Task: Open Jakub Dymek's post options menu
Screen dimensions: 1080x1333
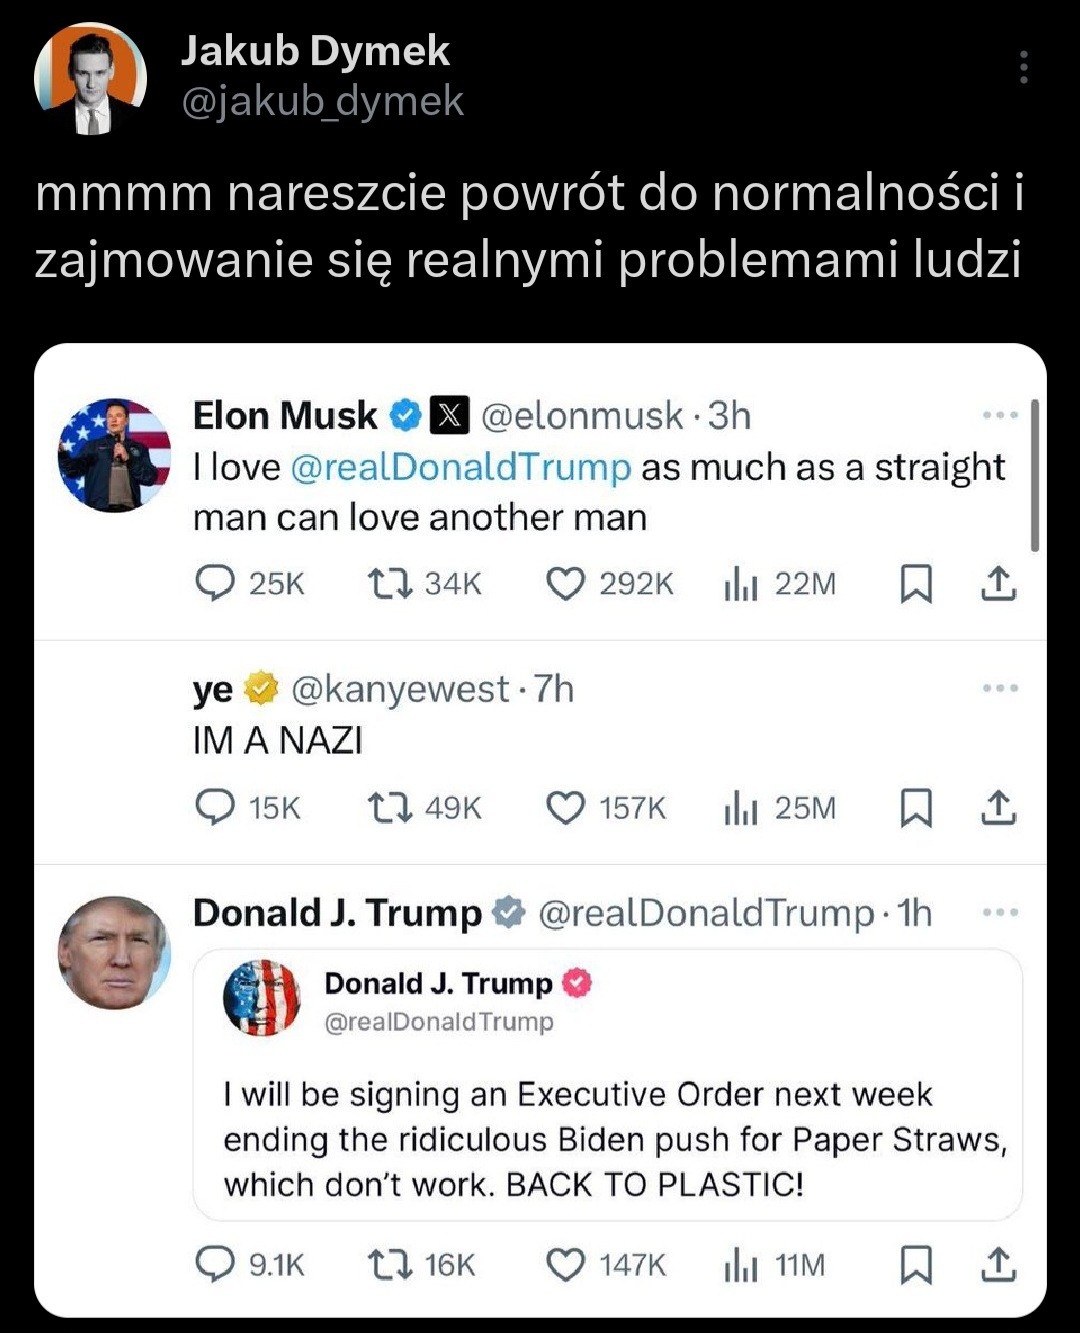Action: (x=1023, y=67)
